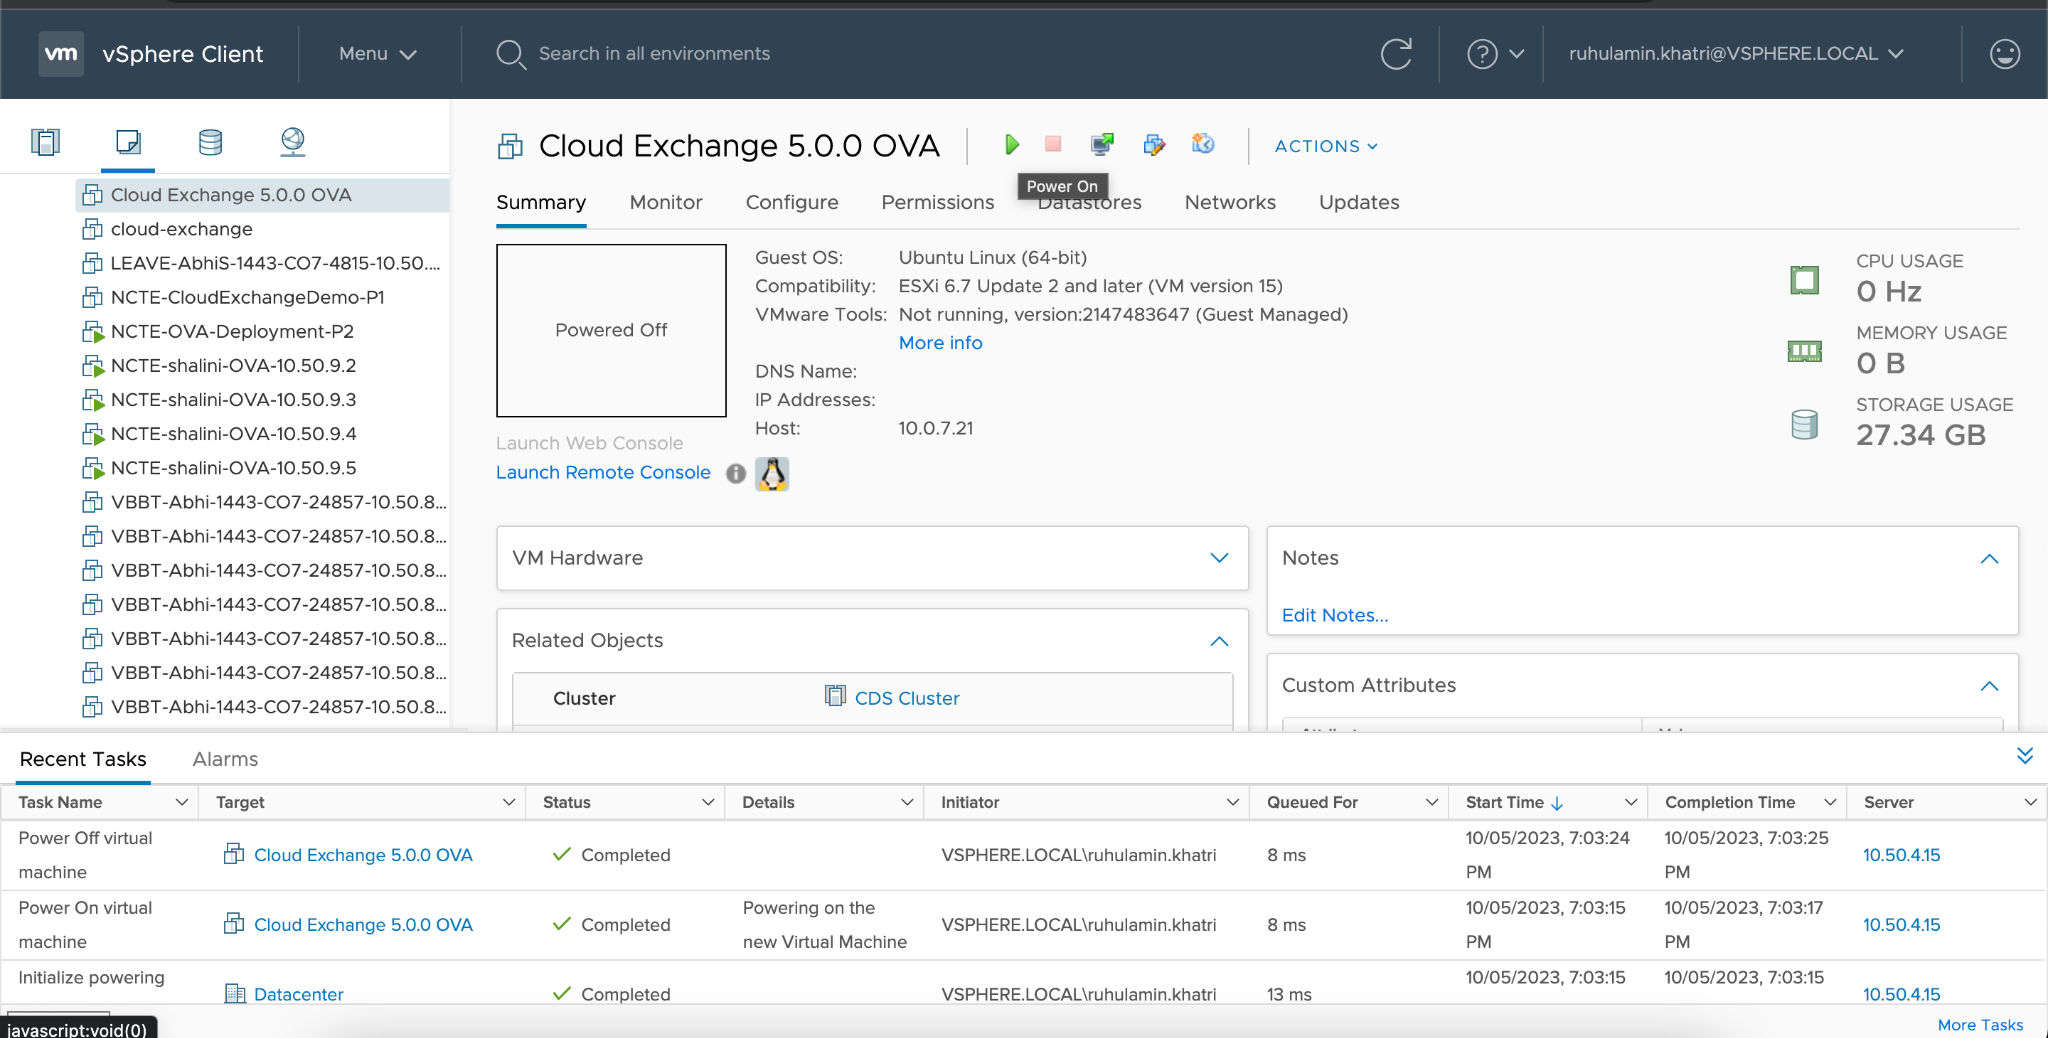Image resolution: width=2048 pixels, height=1038 pixels.
Task: Click the CPU usage chip icon
Action: (1805, 280)
